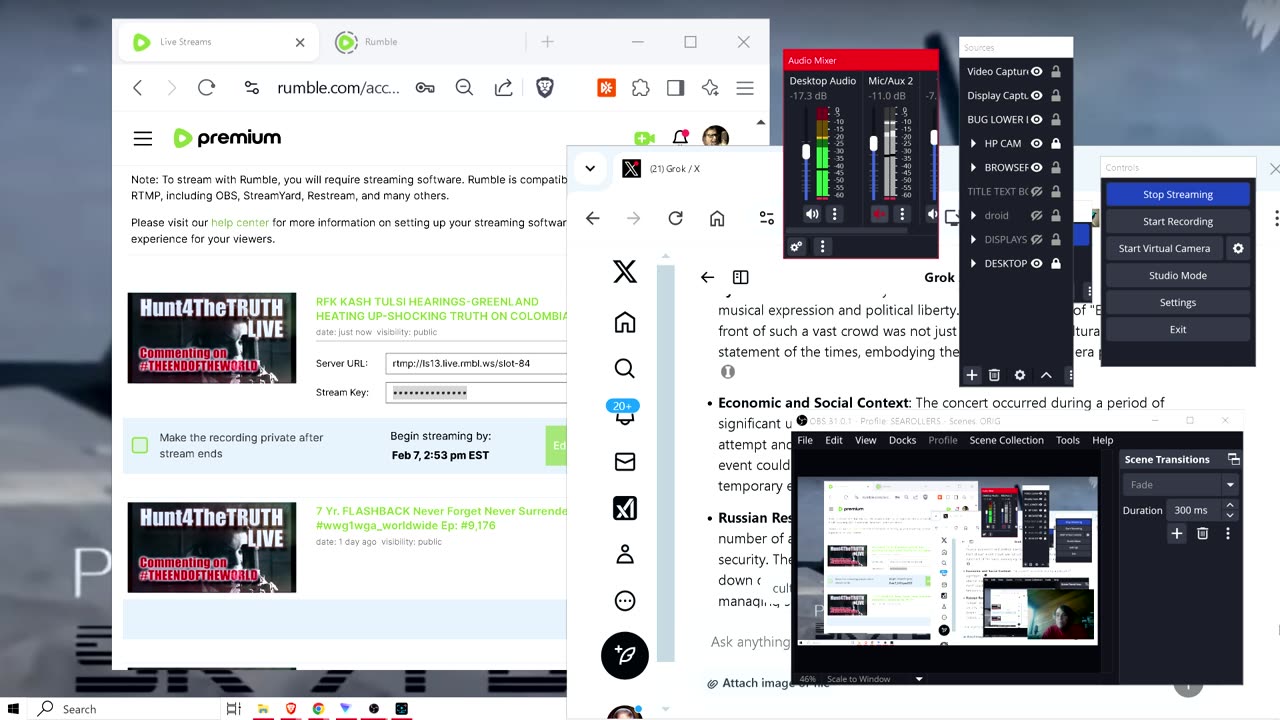The image size is (1280, 720).
Task: Add scene transition with plus icon
Action: coord(1177,534)
